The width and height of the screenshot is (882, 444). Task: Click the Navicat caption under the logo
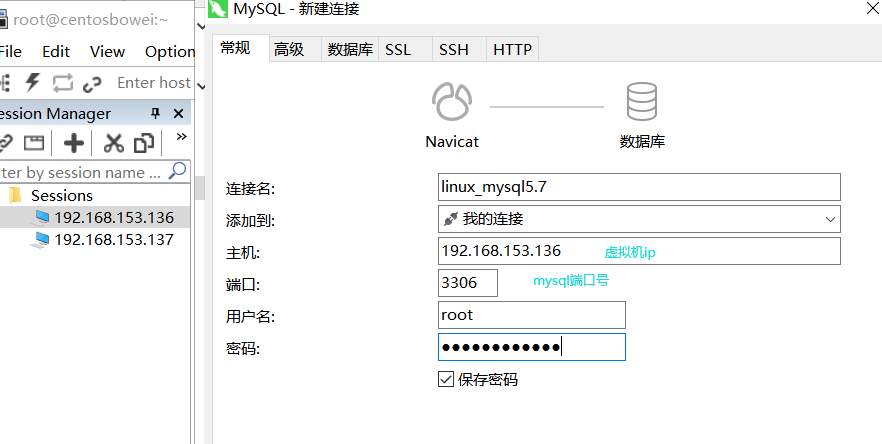pyautogui.click(x=452, y=141)
